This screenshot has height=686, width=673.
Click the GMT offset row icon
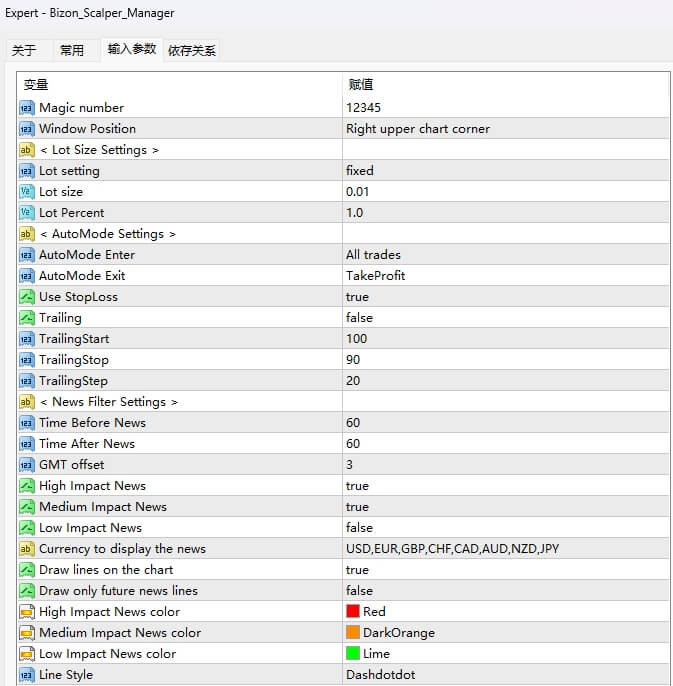[x=27, y=465]
